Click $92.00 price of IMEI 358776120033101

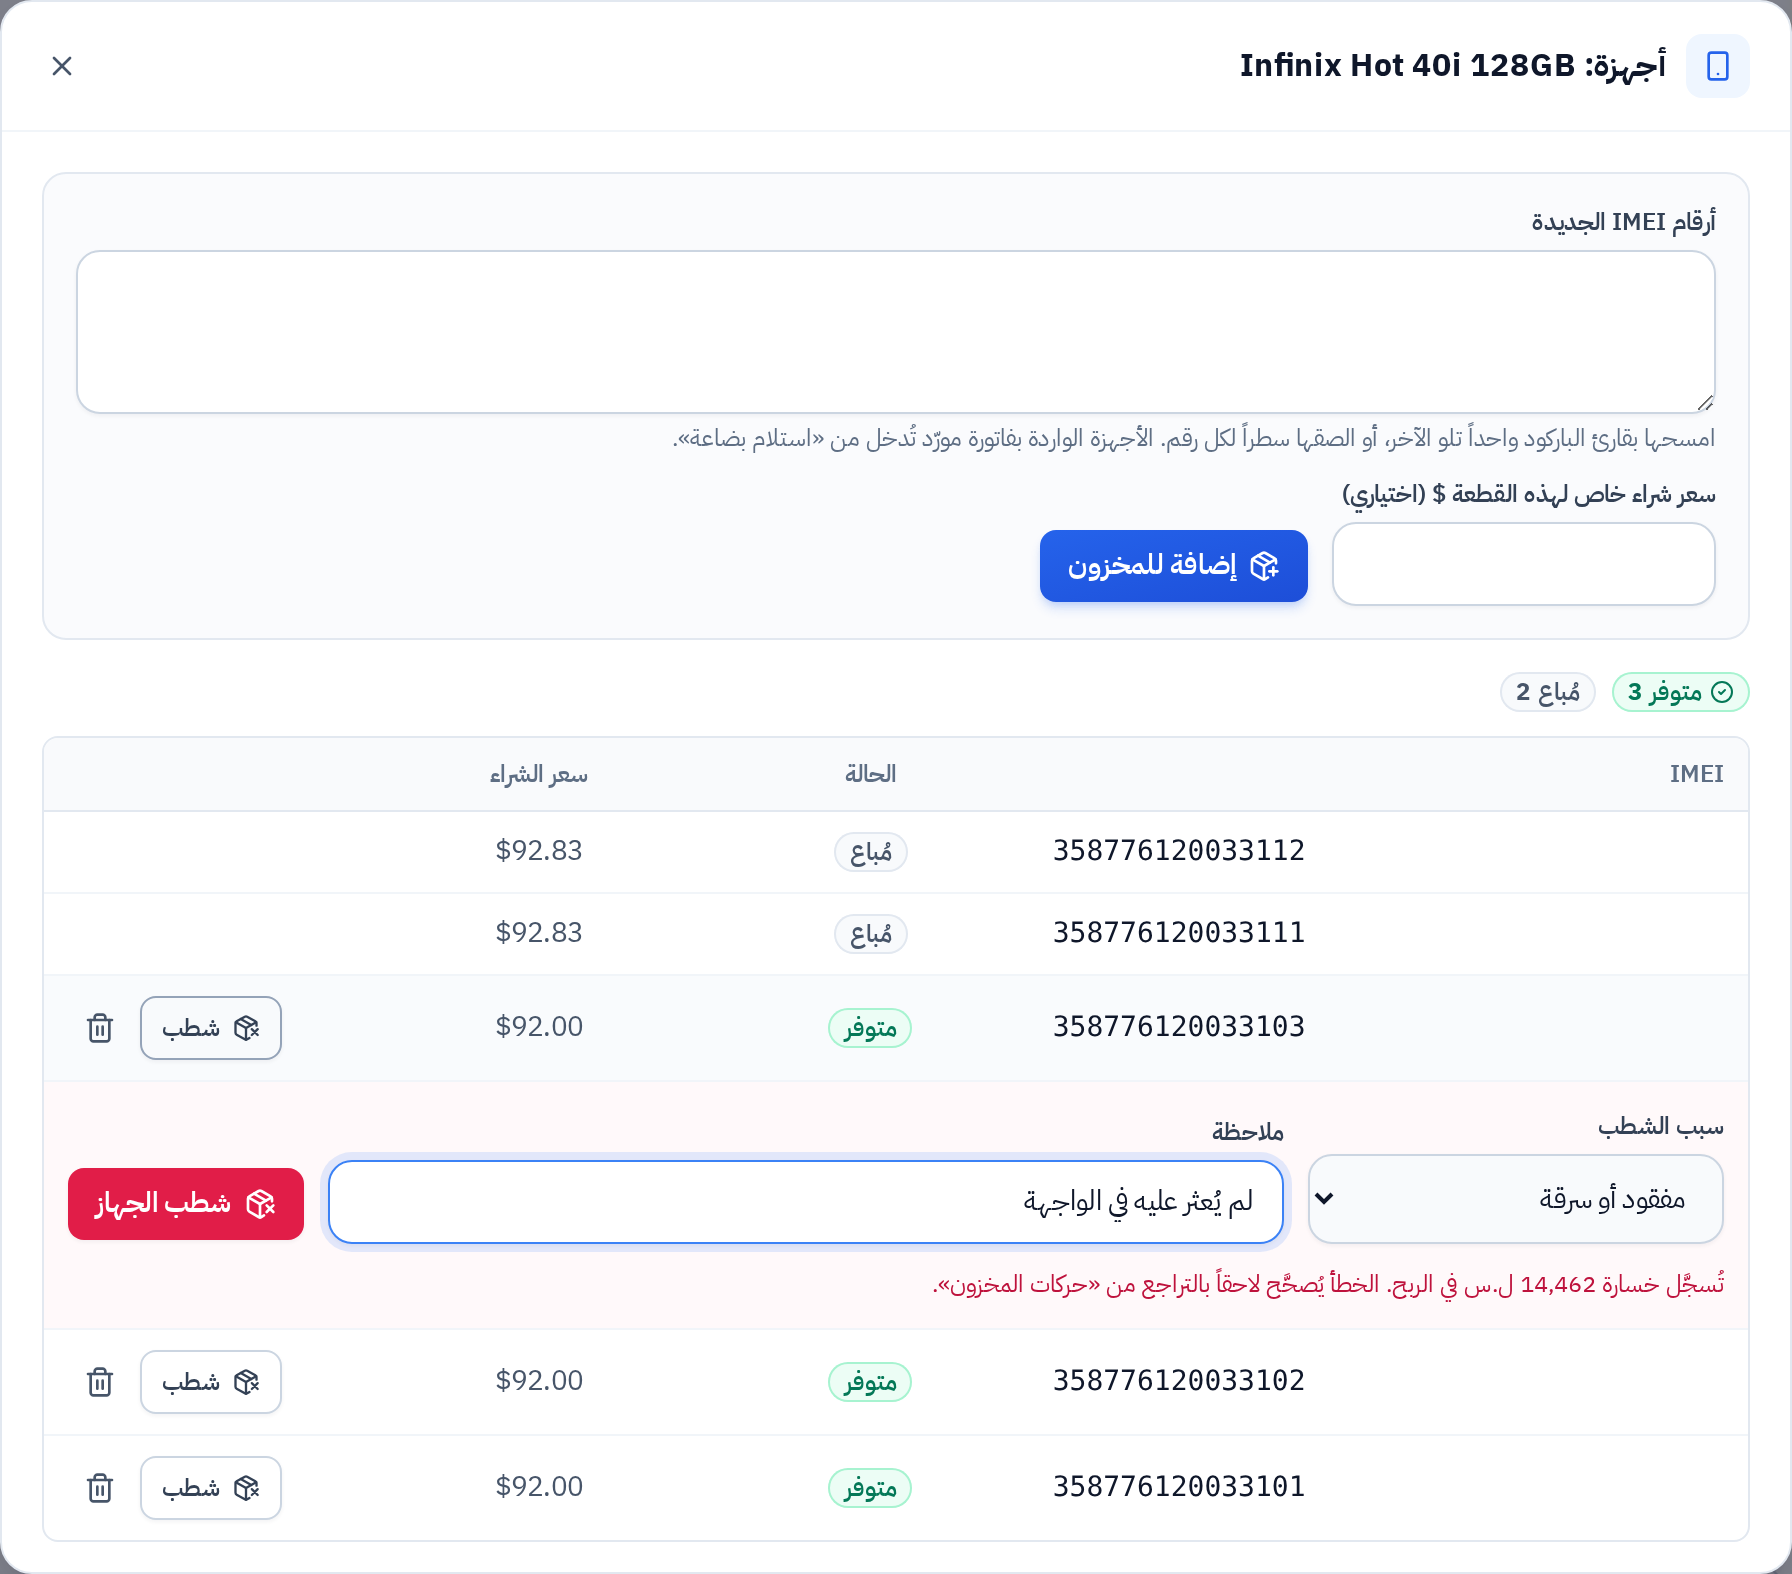pyautogui.click(x=539, y=1487)
